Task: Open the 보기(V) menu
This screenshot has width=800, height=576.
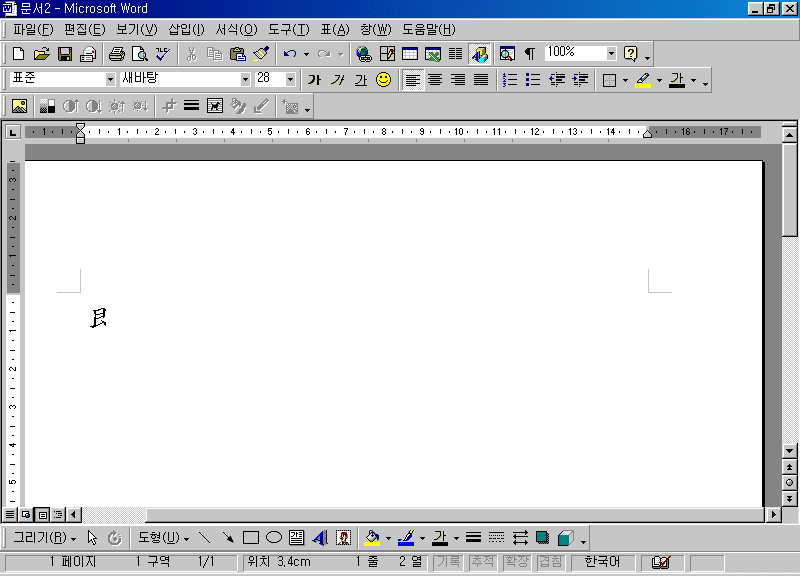Action: click(x=137, y=30)
